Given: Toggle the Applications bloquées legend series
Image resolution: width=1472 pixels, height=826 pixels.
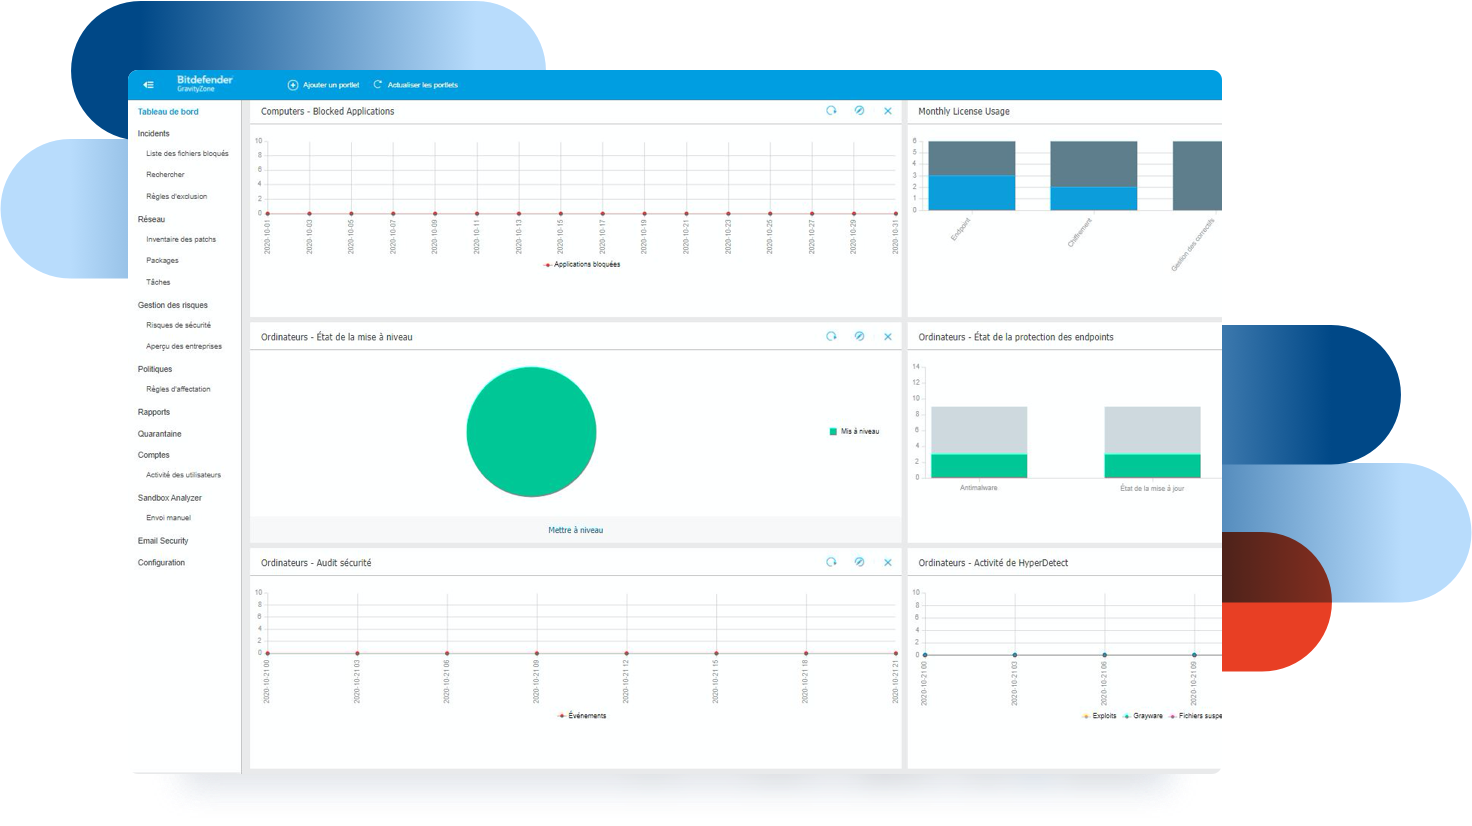Looking at the screenshot, I should (582, 265).
